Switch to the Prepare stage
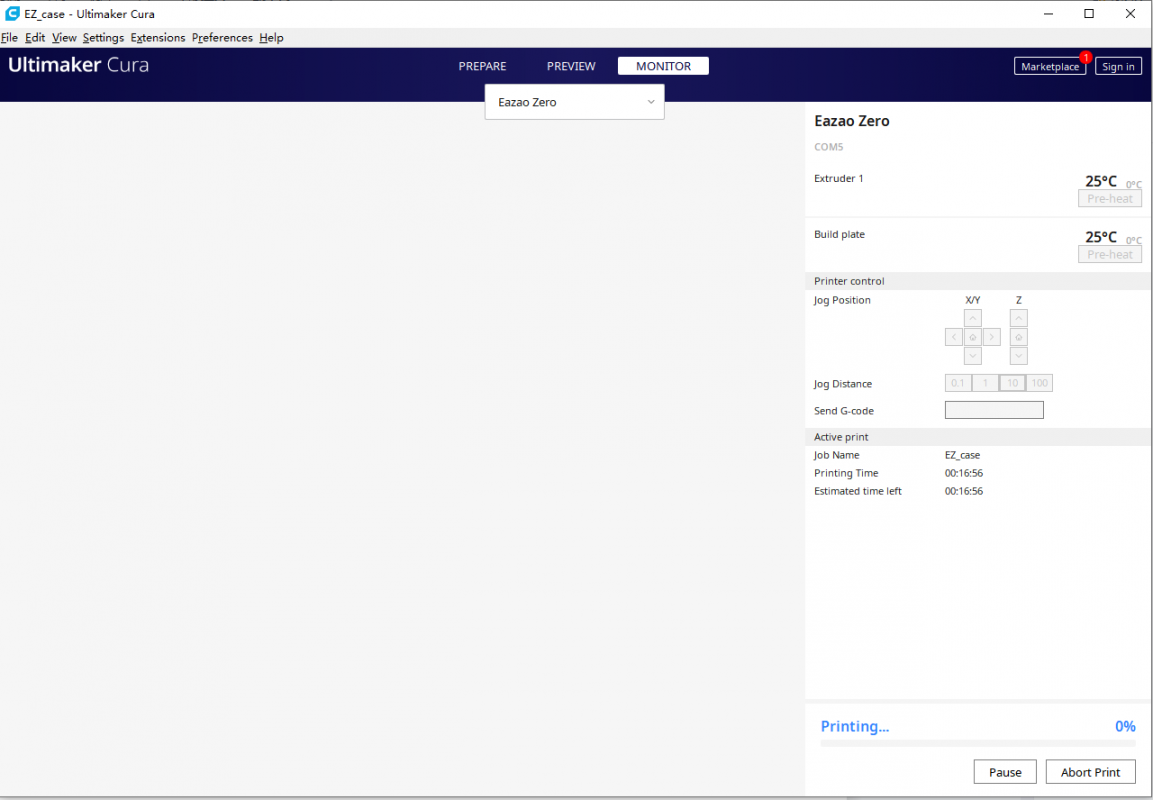Screen dimensions: 1153x800 (x=482, y=66)
